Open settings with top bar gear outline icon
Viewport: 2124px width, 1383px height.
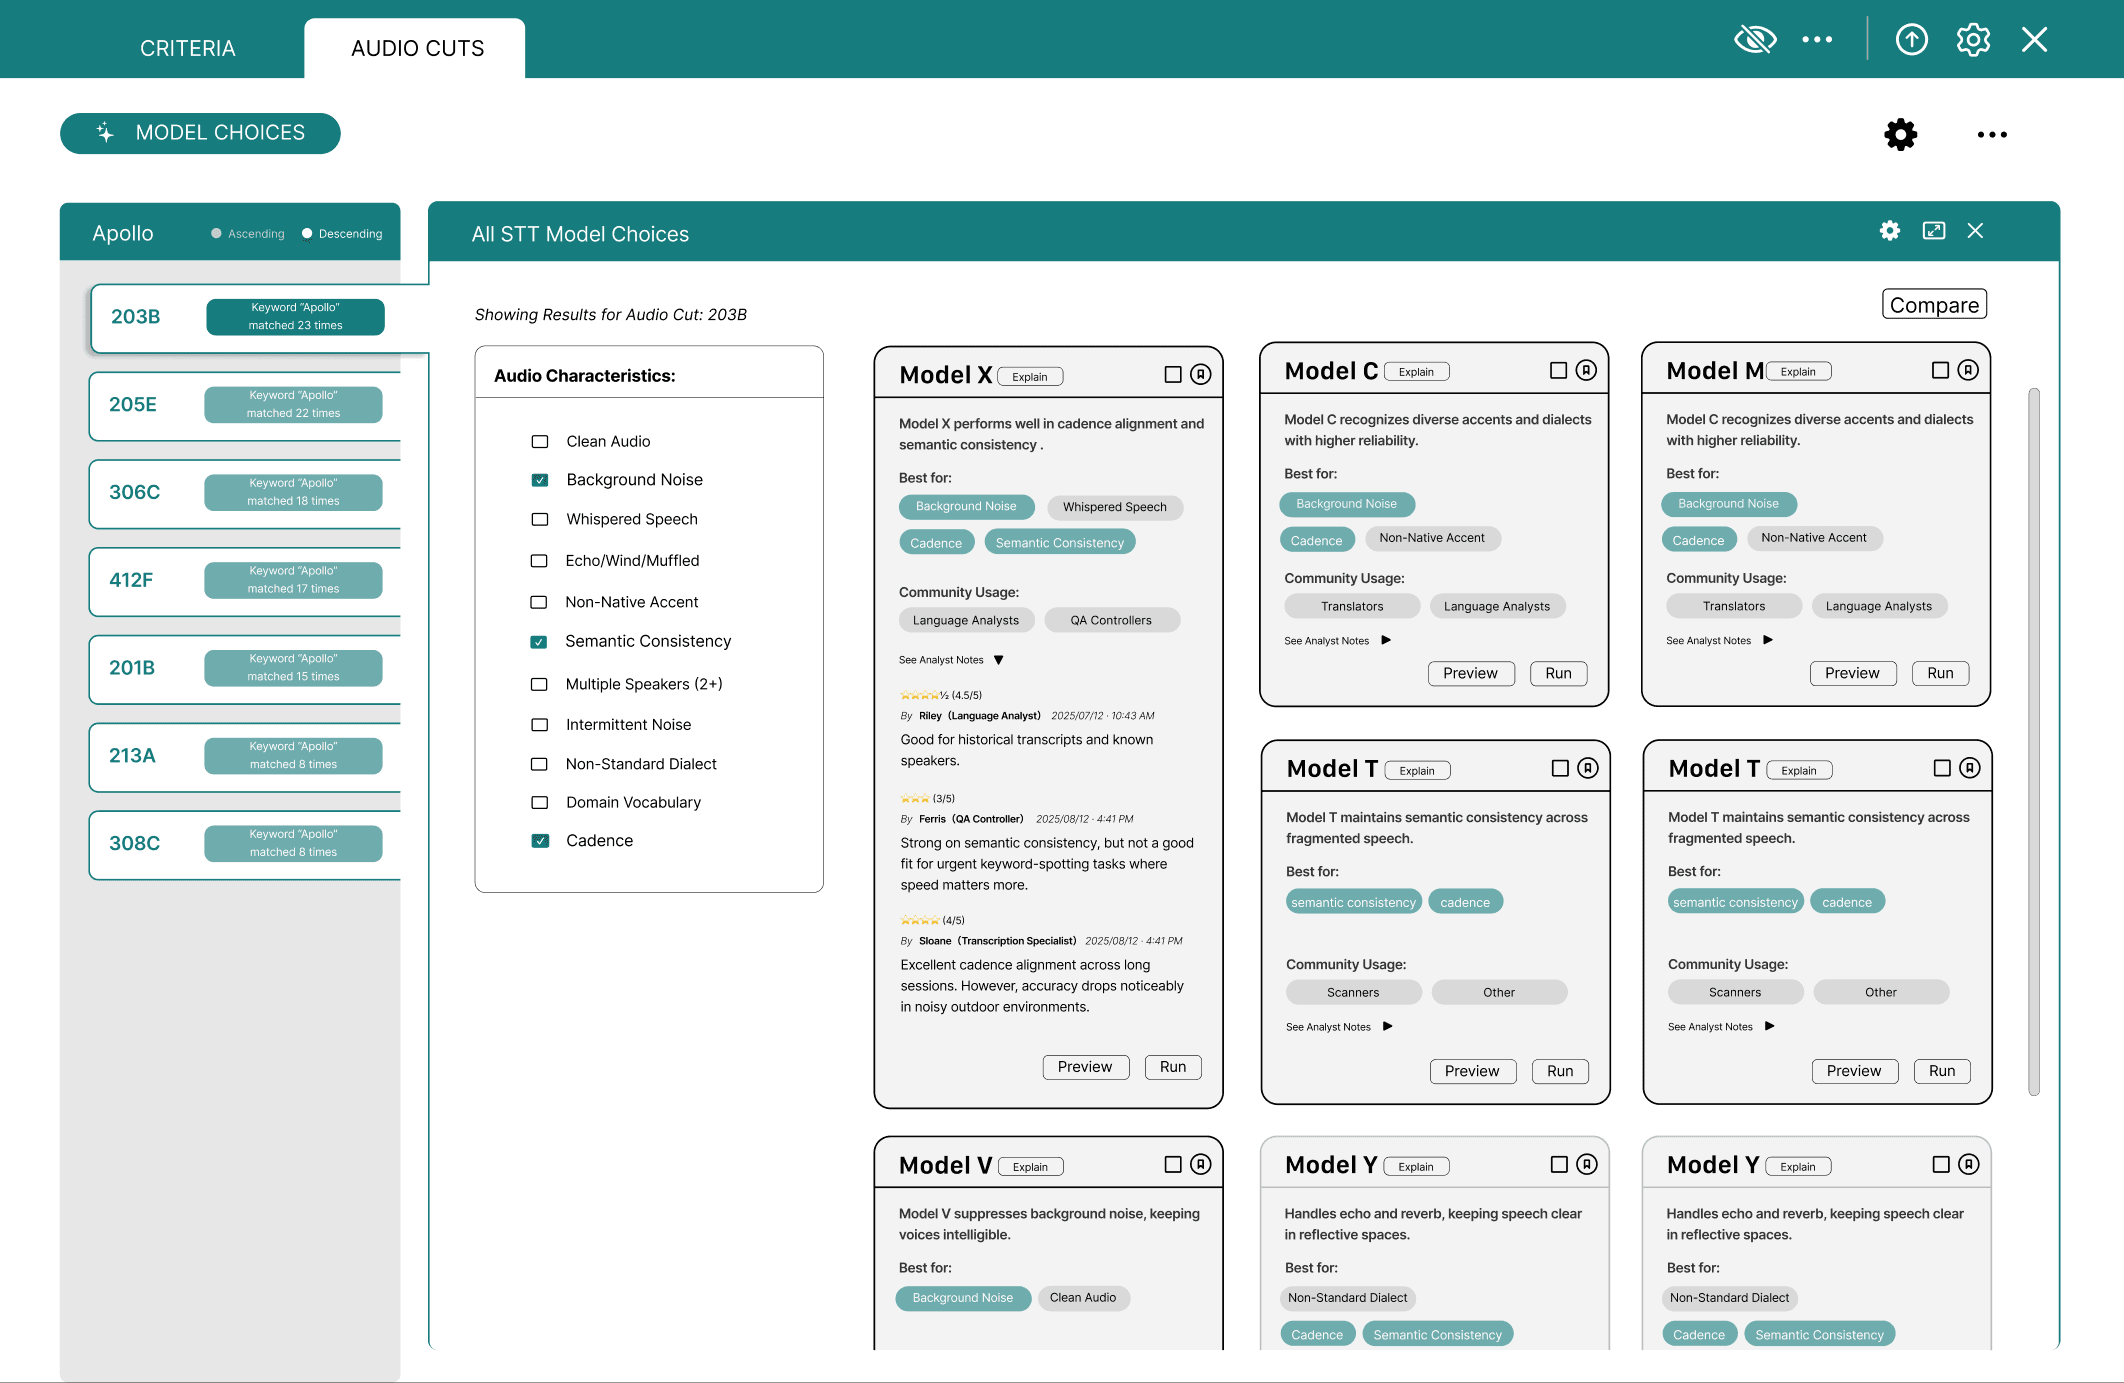1973,40
